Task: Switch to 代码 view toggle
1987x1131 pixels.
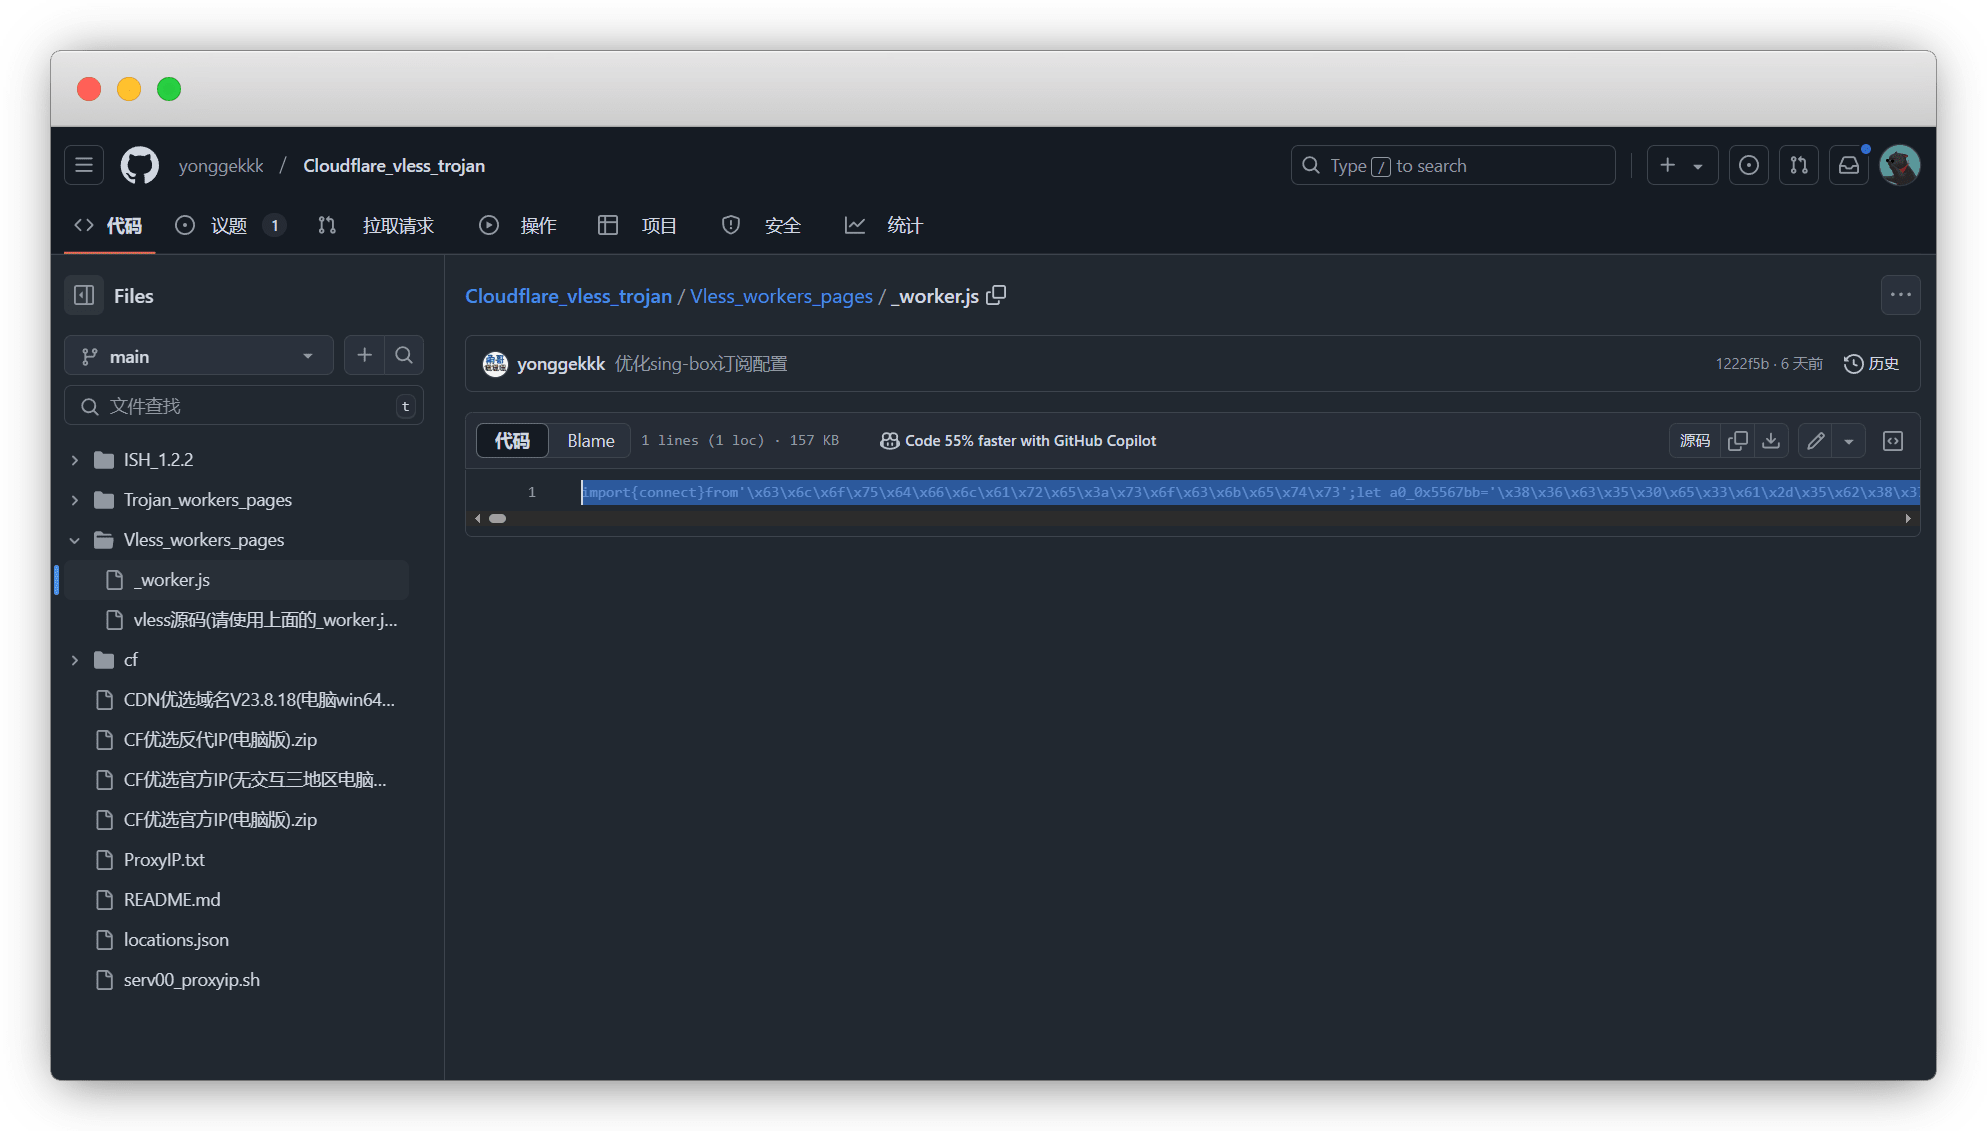Action: [512, 441]
